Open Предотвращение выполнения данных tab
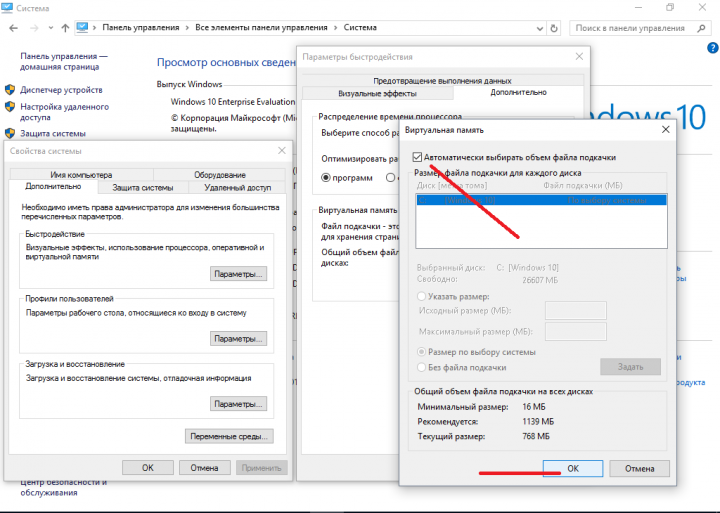Viewport: 720px width, 513px height. pos(442,80)
